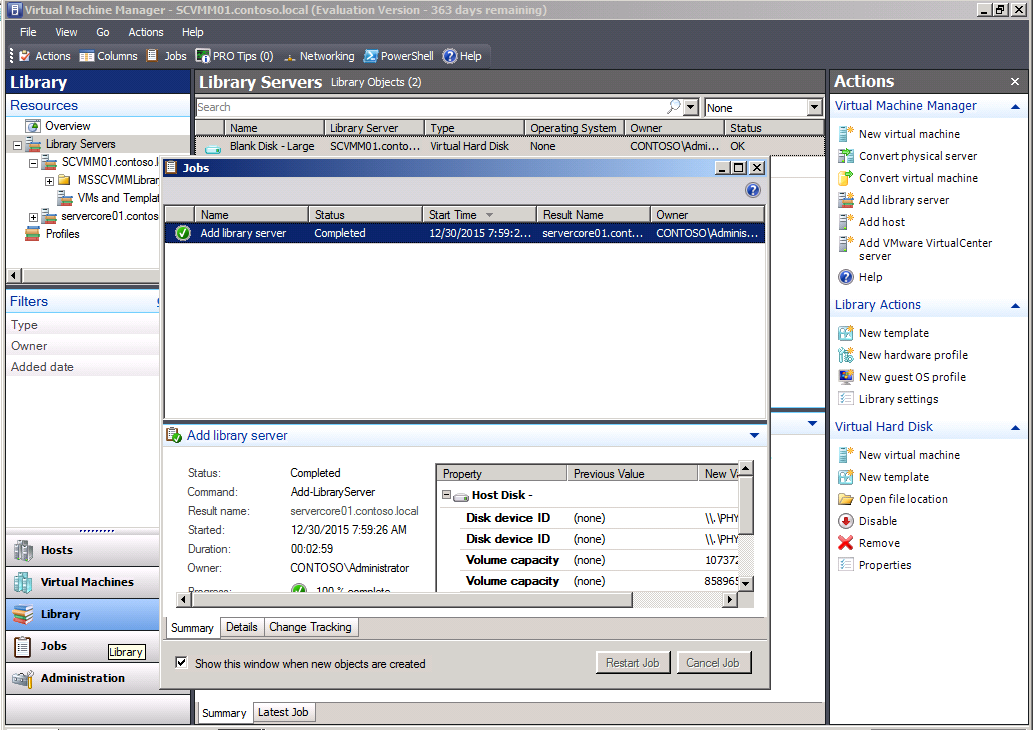Sort jobs by Start Time column

(x=479, y=215)
